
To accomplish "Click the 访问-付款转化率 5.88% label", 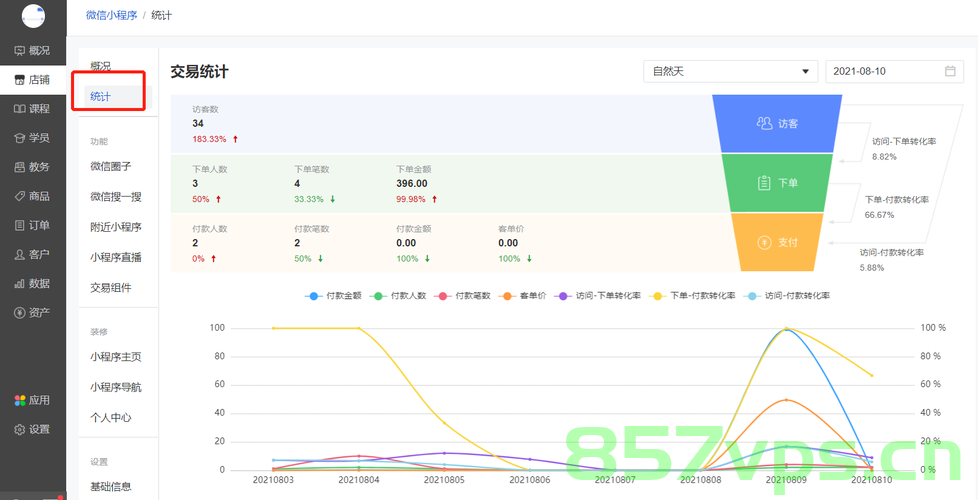I will (892, 260).
